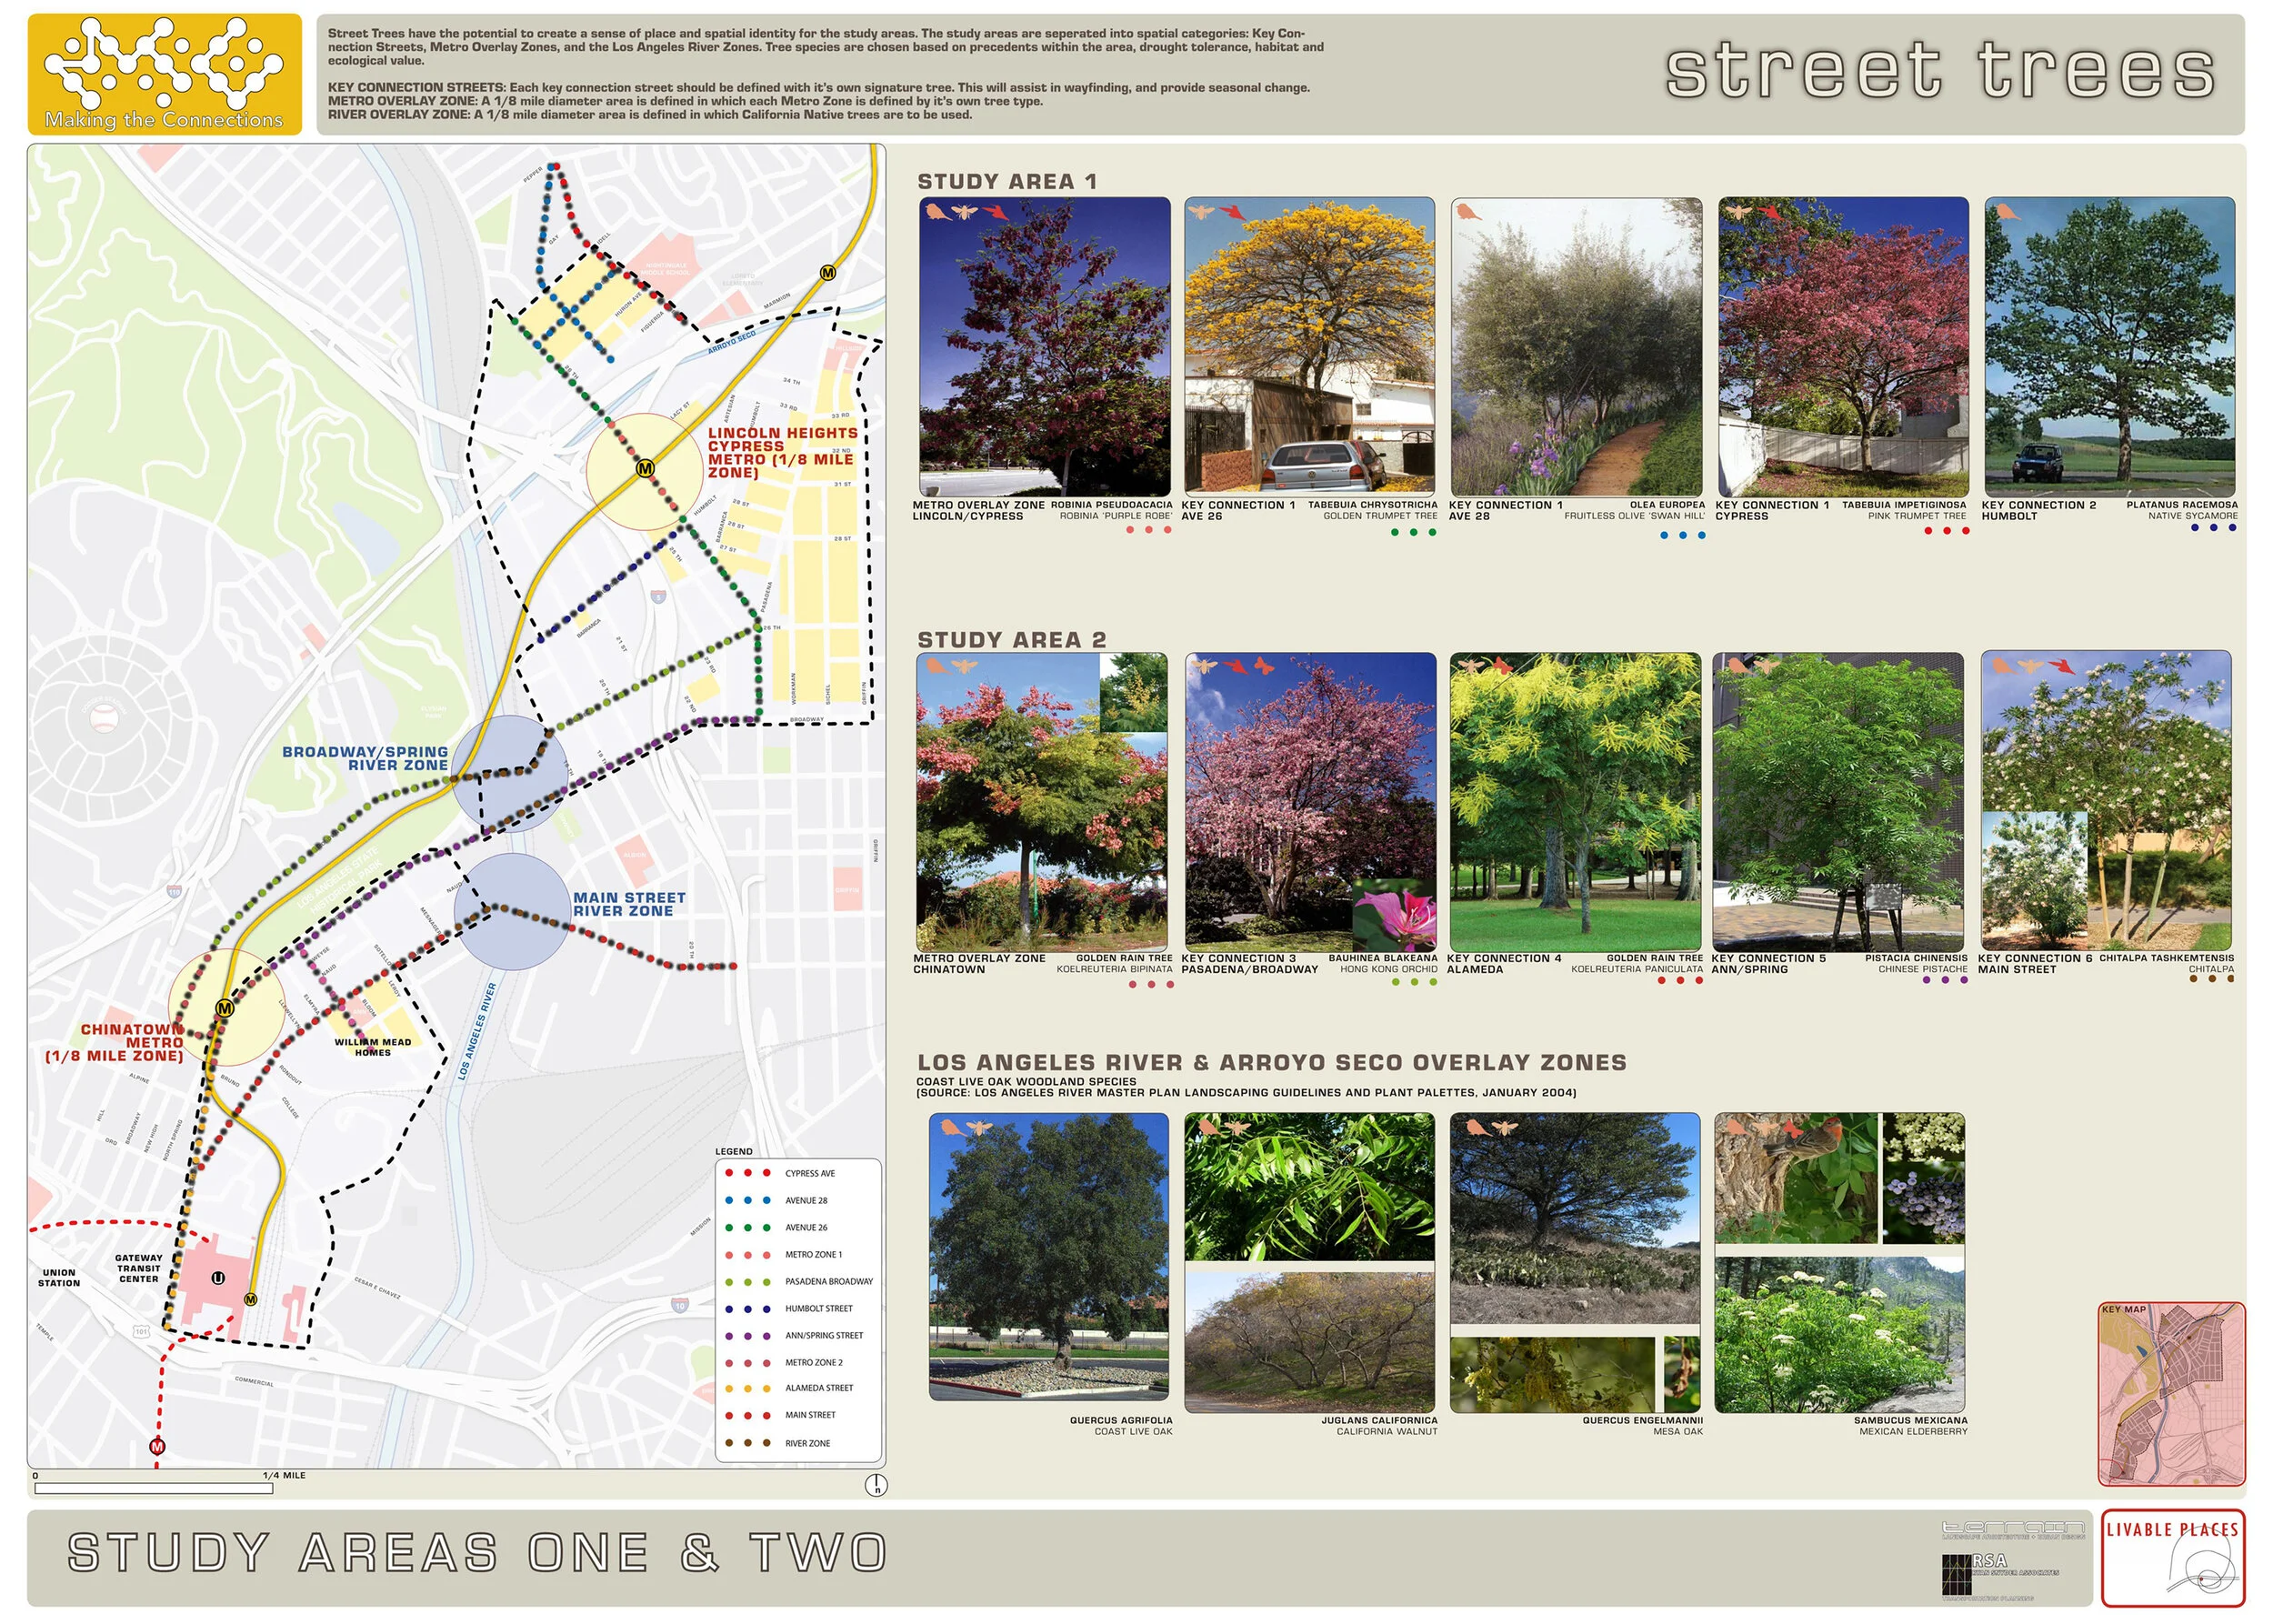Screen dimensions: 2273x1624
Task: Click the Union Station U marker
Action: pos(218,1278)
